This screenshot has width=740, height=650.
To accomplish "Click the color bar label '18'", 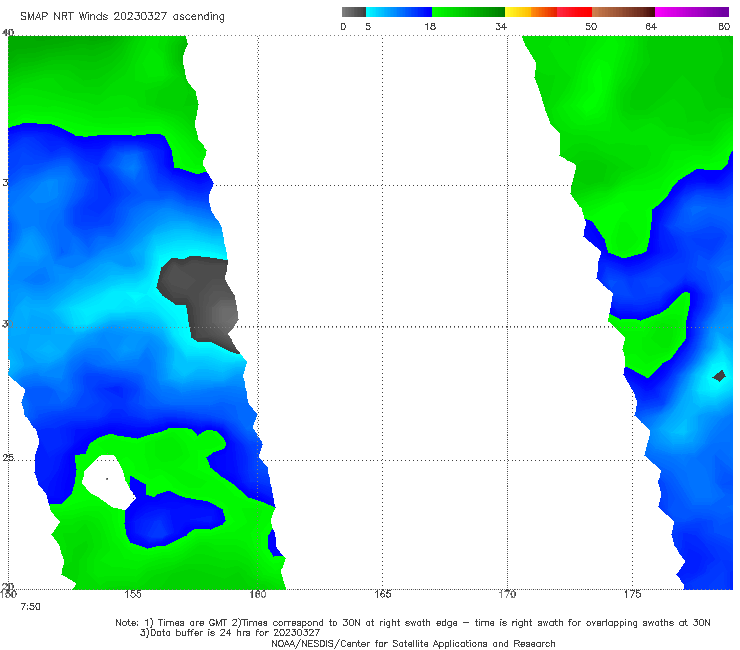I will pos(430,26).
